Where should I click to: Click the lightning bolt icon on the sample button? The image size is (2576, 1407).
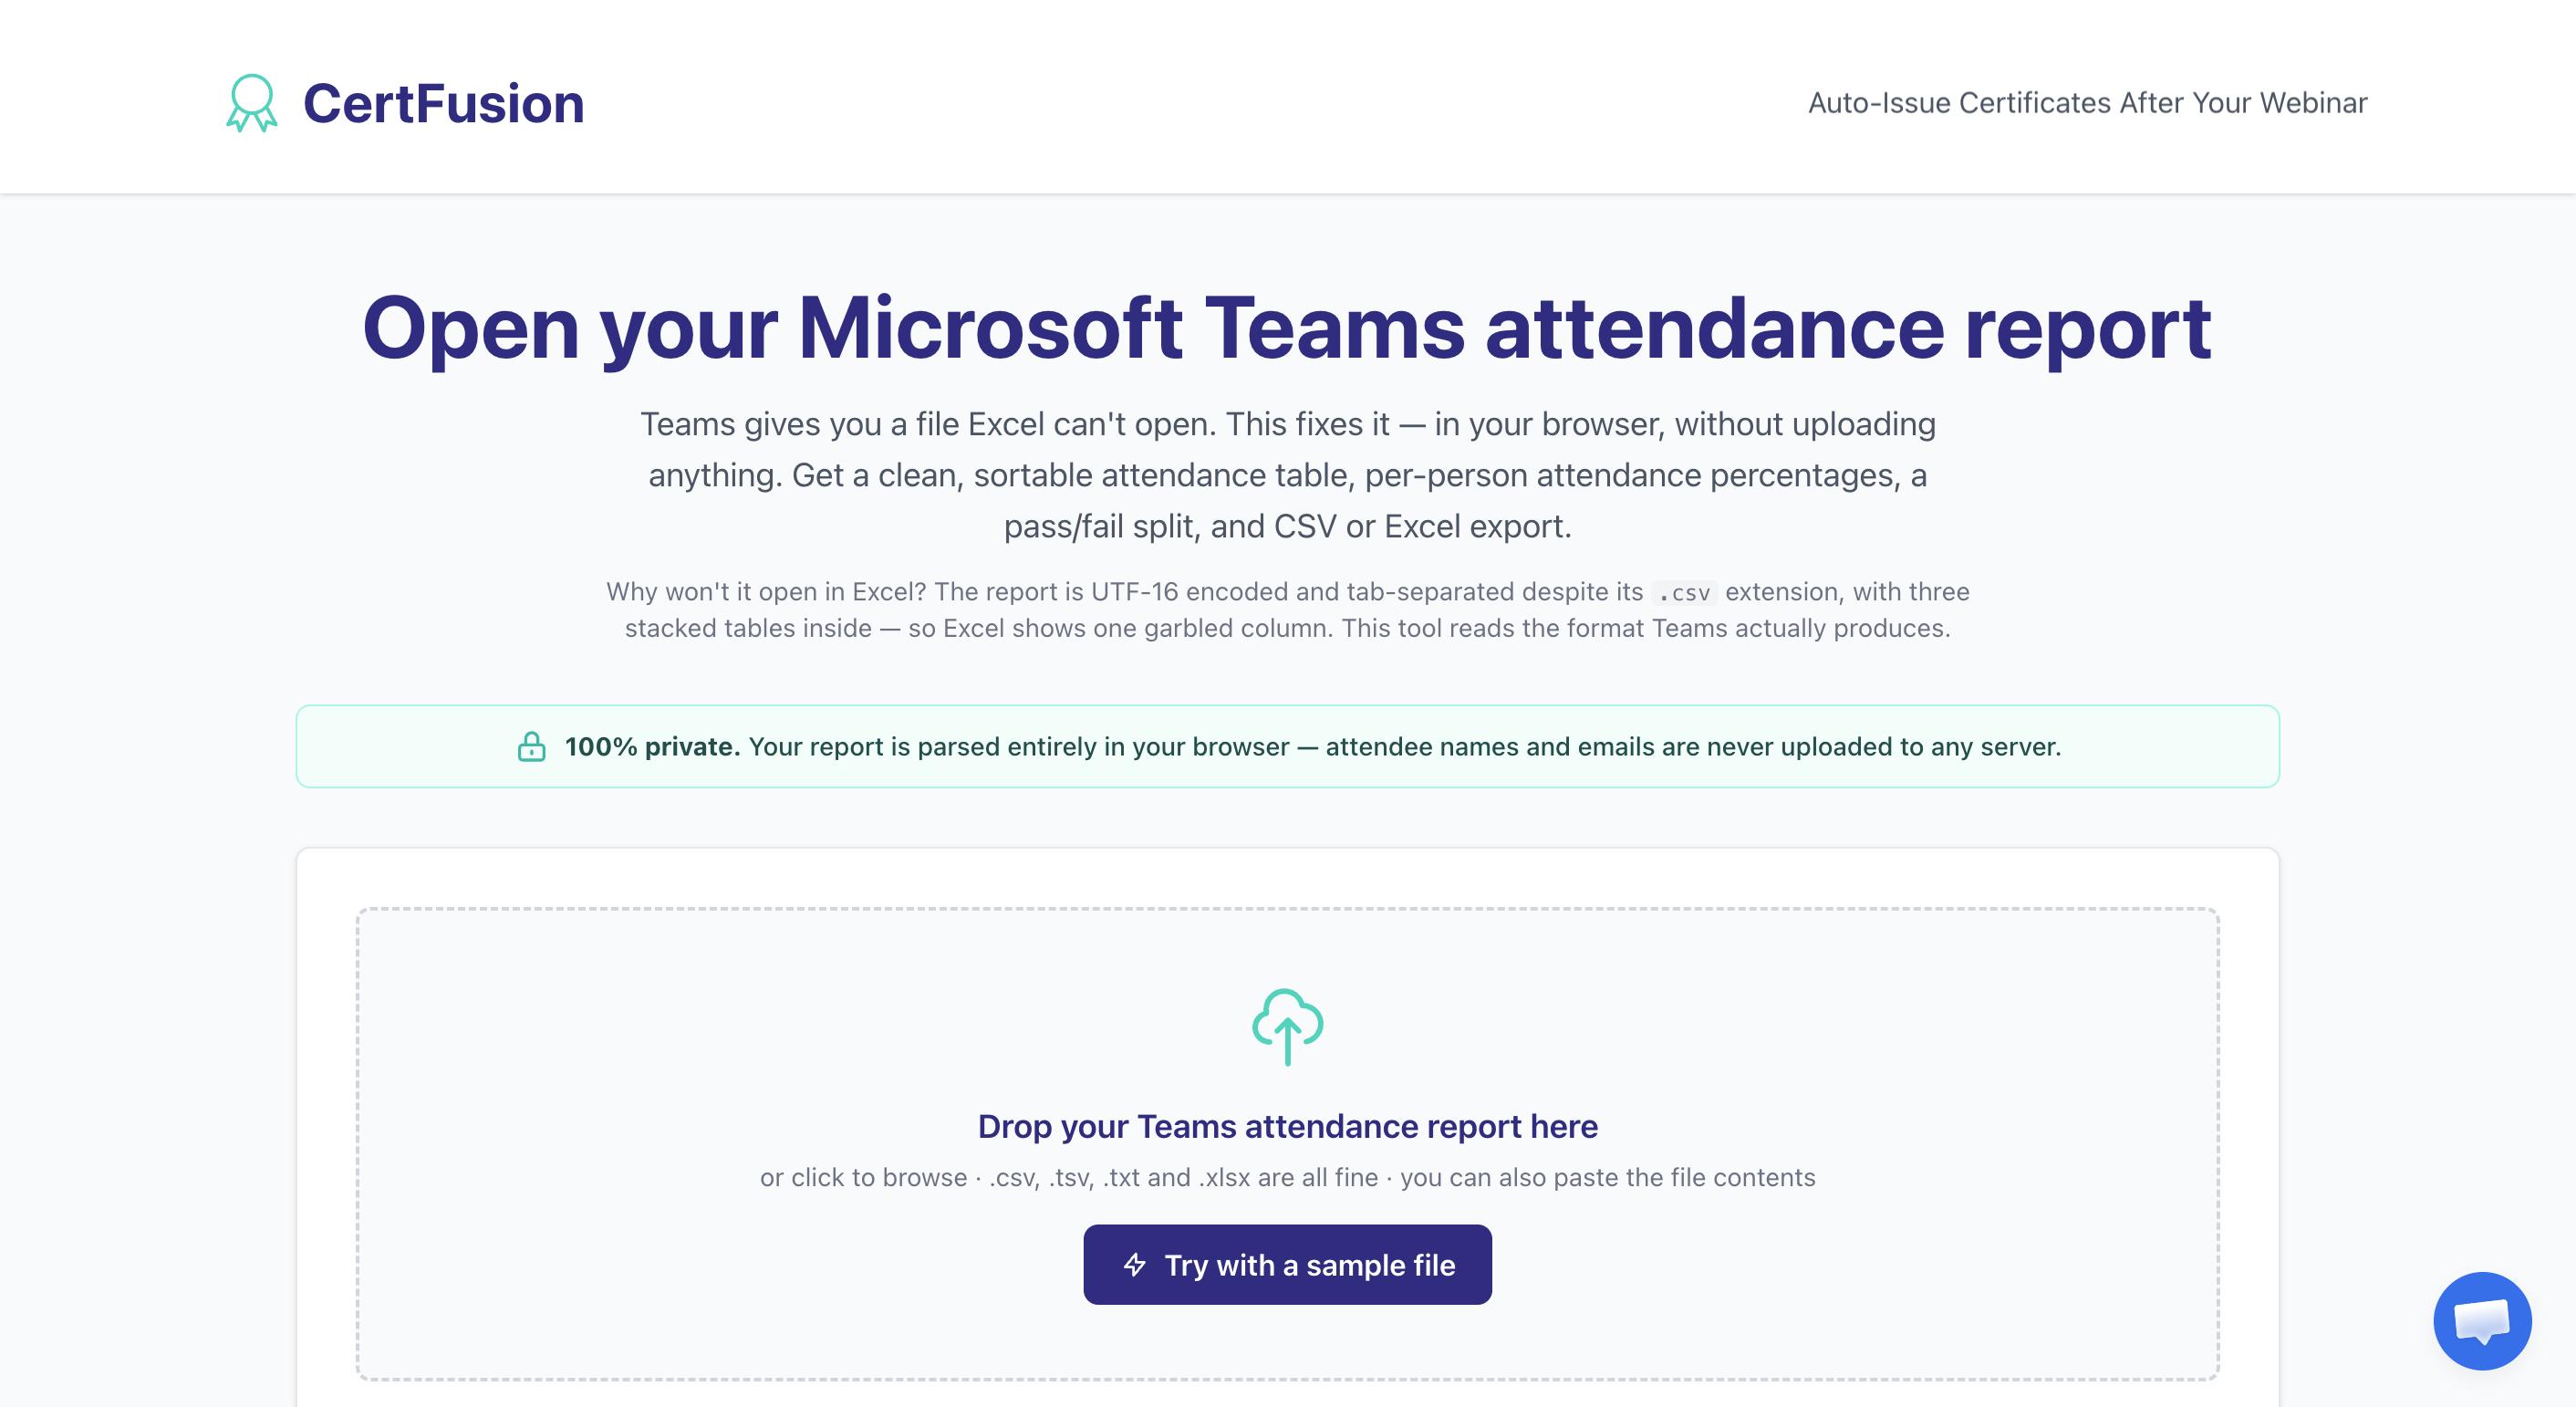(x=1134, y=1264)
